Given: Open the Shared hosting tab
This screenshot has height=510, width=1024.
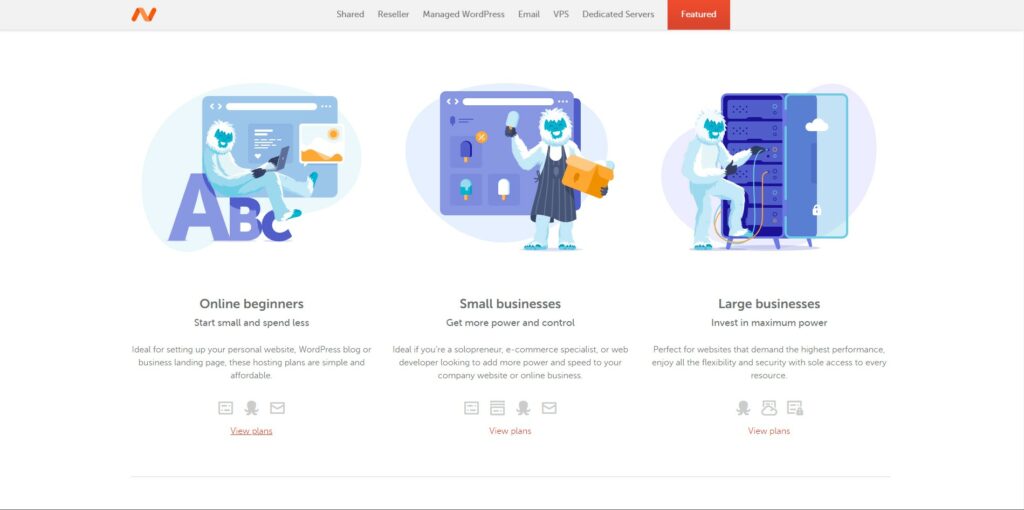Looking at the screenshot, I should click(x=350, y=14).
